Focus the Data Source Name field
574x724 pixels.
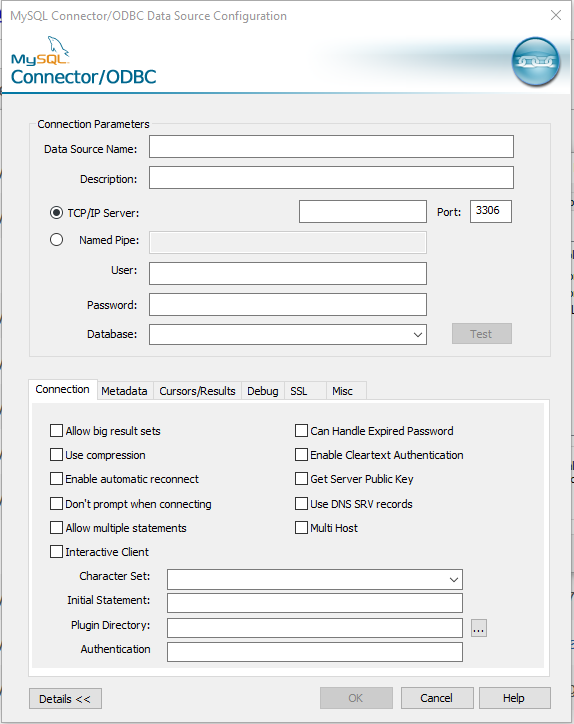coord(331,146)
